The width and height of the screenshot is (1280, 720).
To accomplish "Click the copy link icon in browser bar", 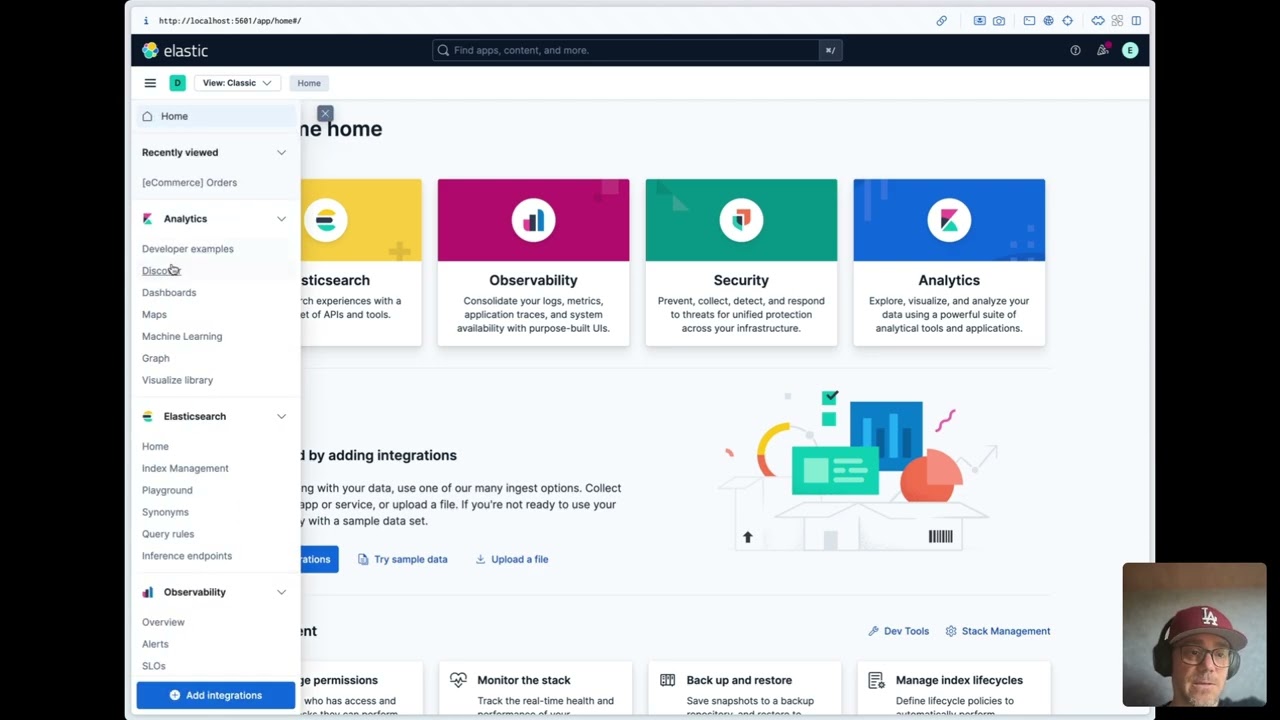I will coord(941,20).
